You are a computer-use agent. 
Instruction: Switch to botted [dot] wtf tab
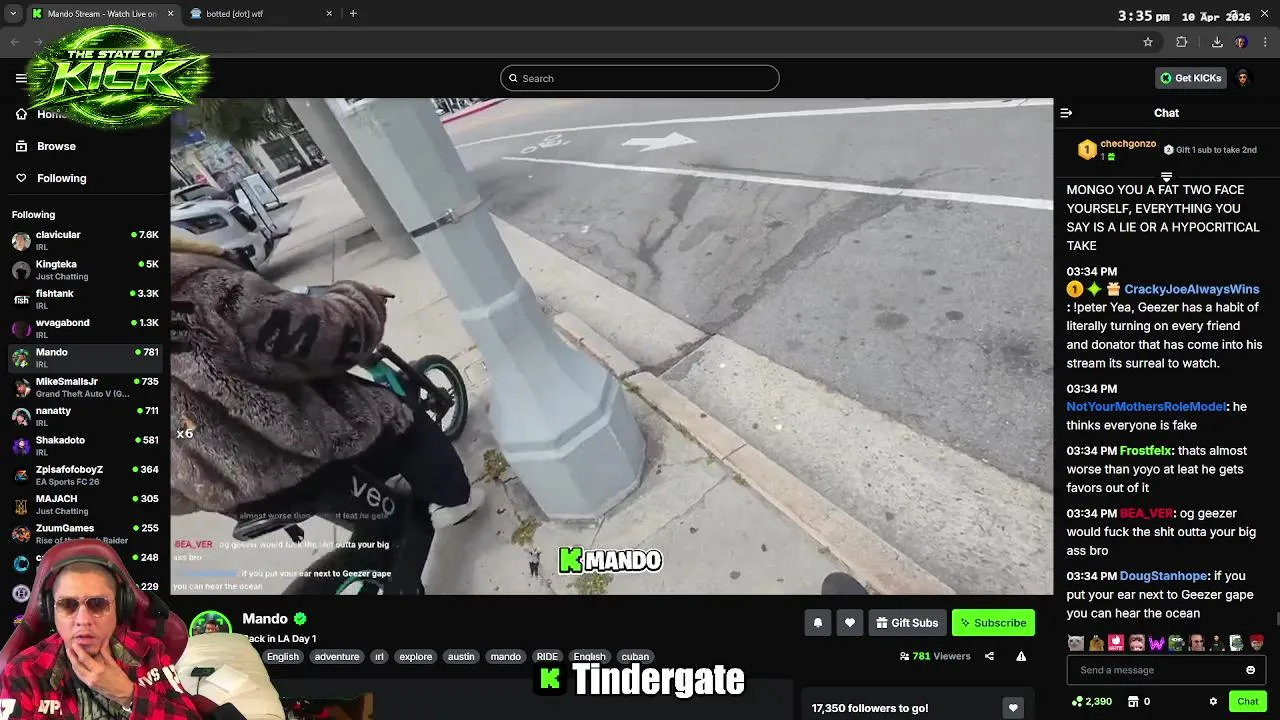262,14
